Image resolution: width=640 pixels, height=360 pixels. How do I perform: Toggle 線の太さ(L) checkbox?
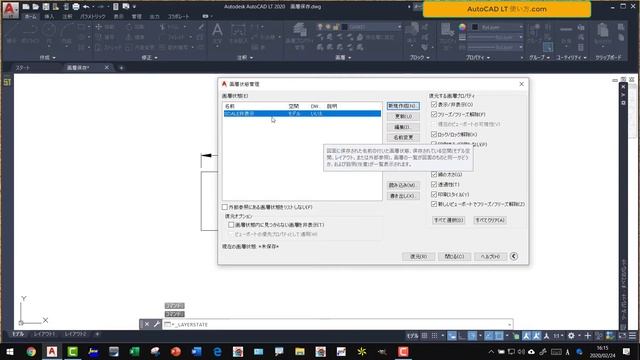point(434,174)
